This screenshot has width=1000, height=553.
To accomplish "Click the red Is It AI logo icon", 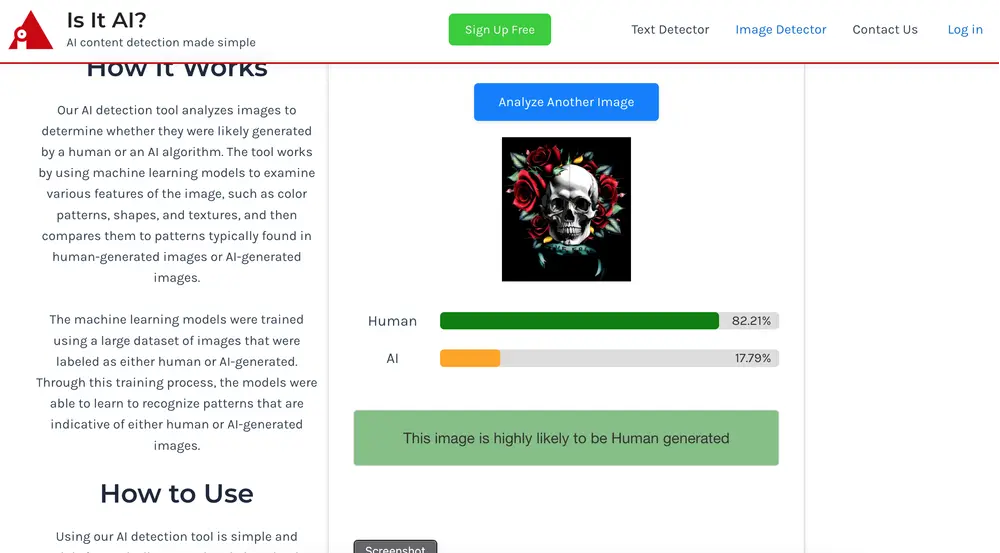I will click(30, 30).
